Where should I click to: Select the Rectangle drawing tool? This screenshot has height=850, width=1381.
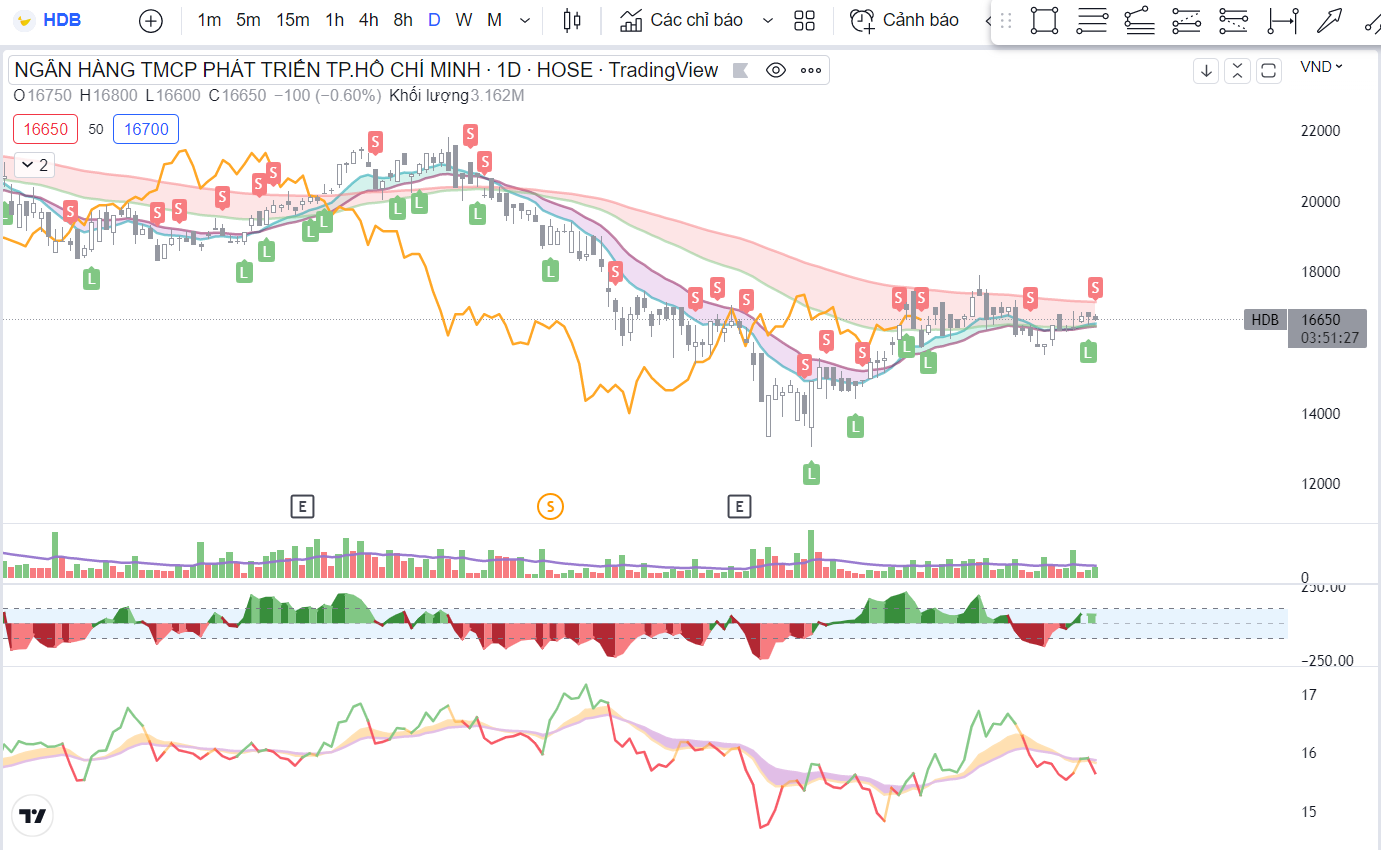tap(1045, 20)
